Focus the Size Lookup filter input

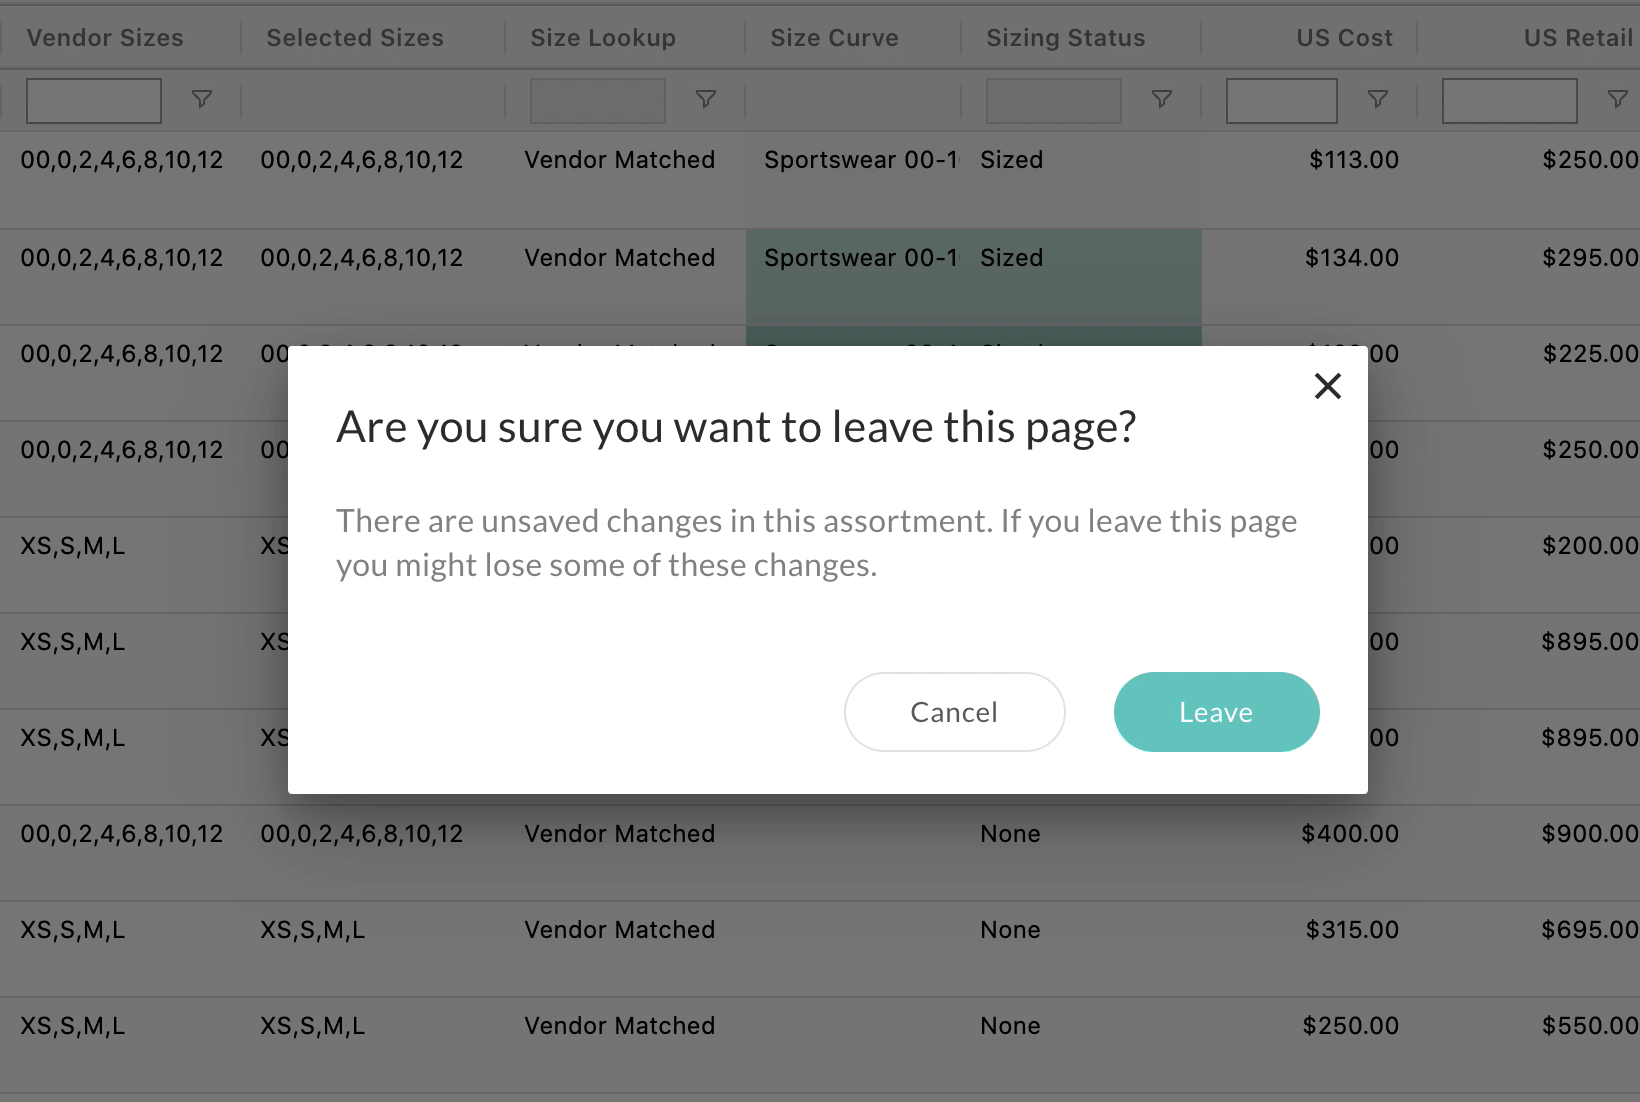(598, 101)
